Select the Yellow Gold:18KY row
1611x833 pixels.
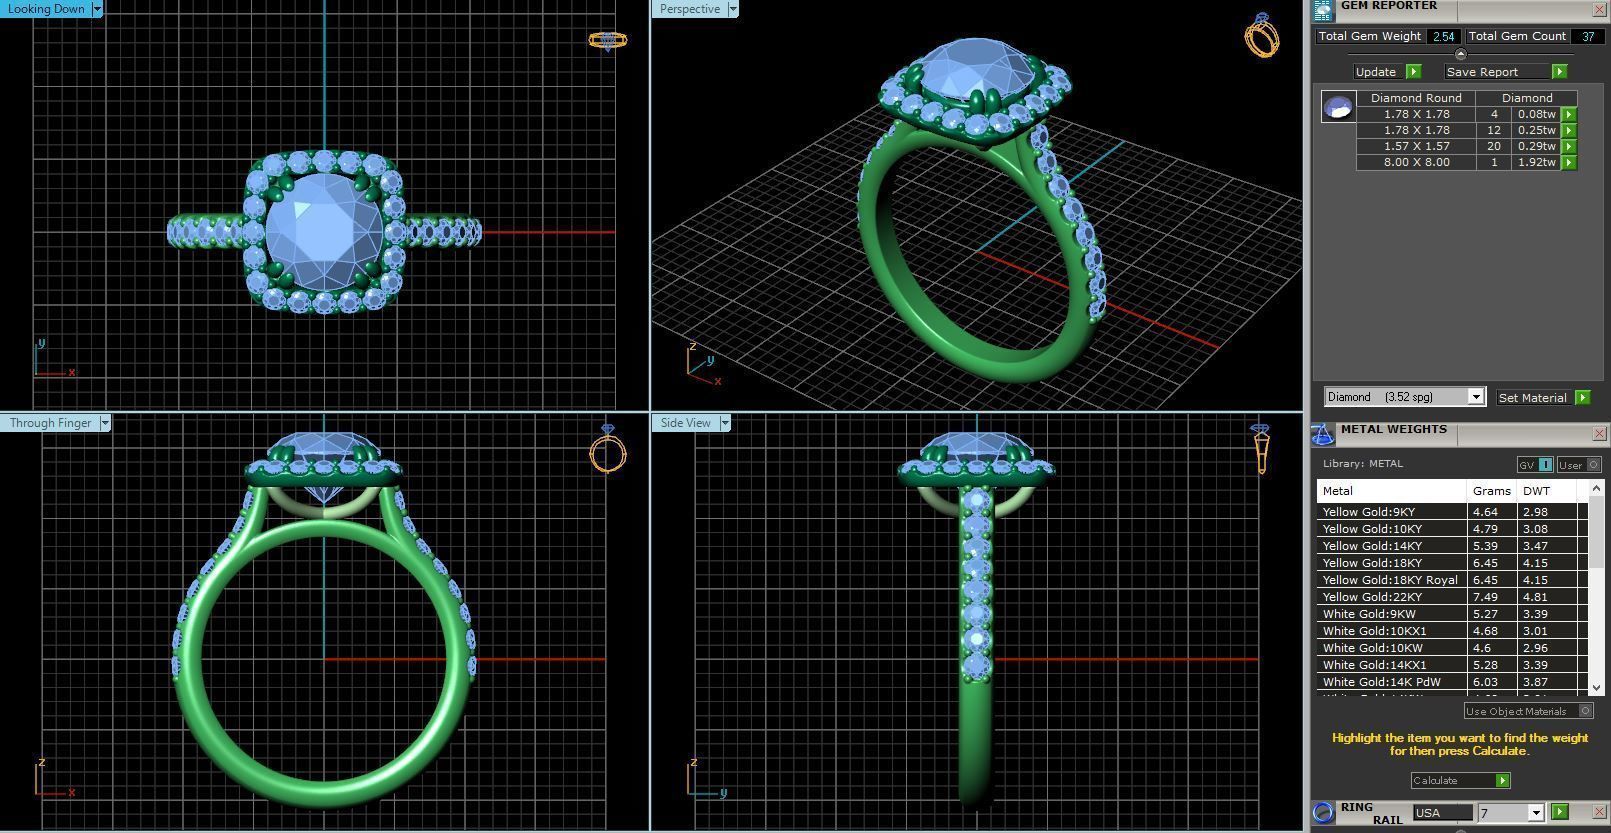pyautogui.click(x=1452, y=563)
